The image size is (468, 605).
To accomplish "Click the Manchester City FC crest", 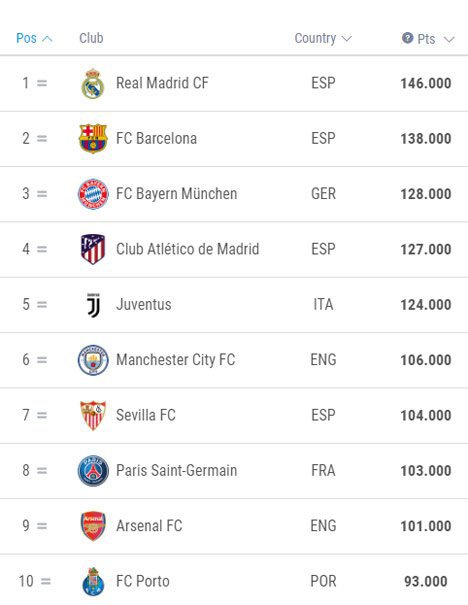I will tap(93, 360).
